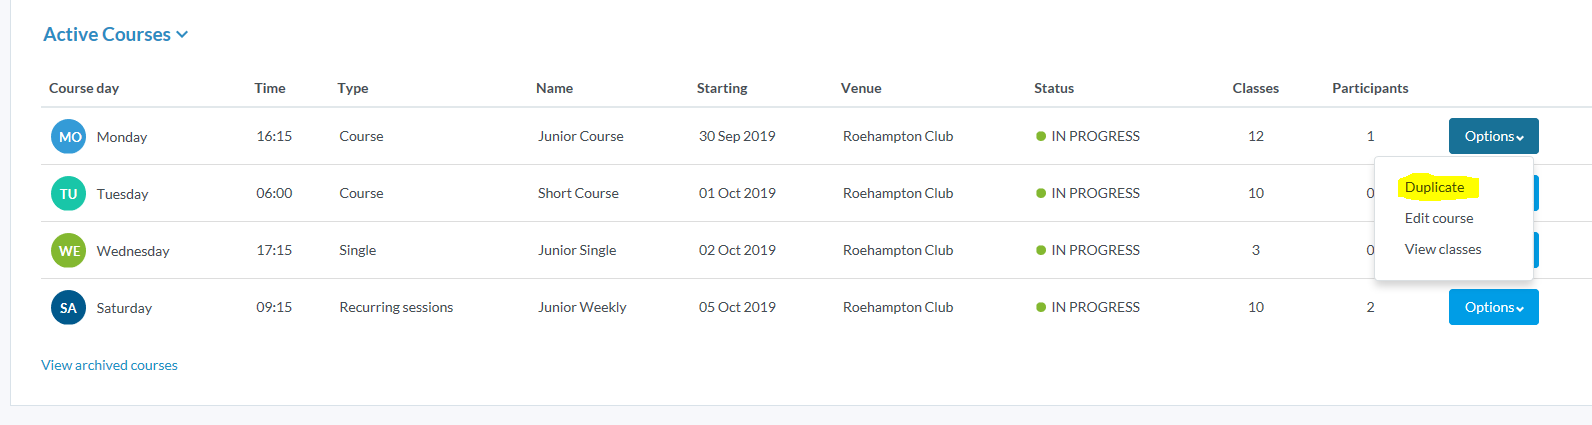Viewport: 1592px width, 425px height.
Task: Open Options dropdown for Saturday Junior Weekly
Action: tap(1493, 307)
